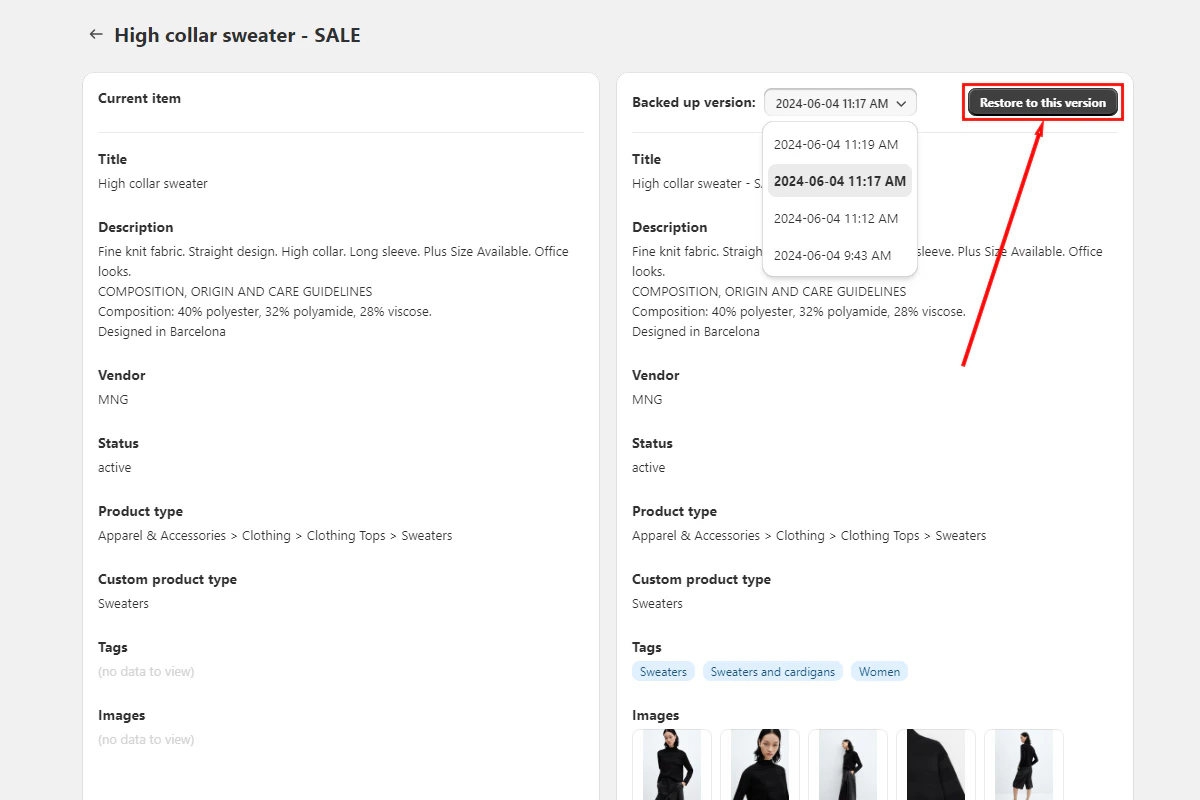Click the Women tag chip

tap(879, 671)
